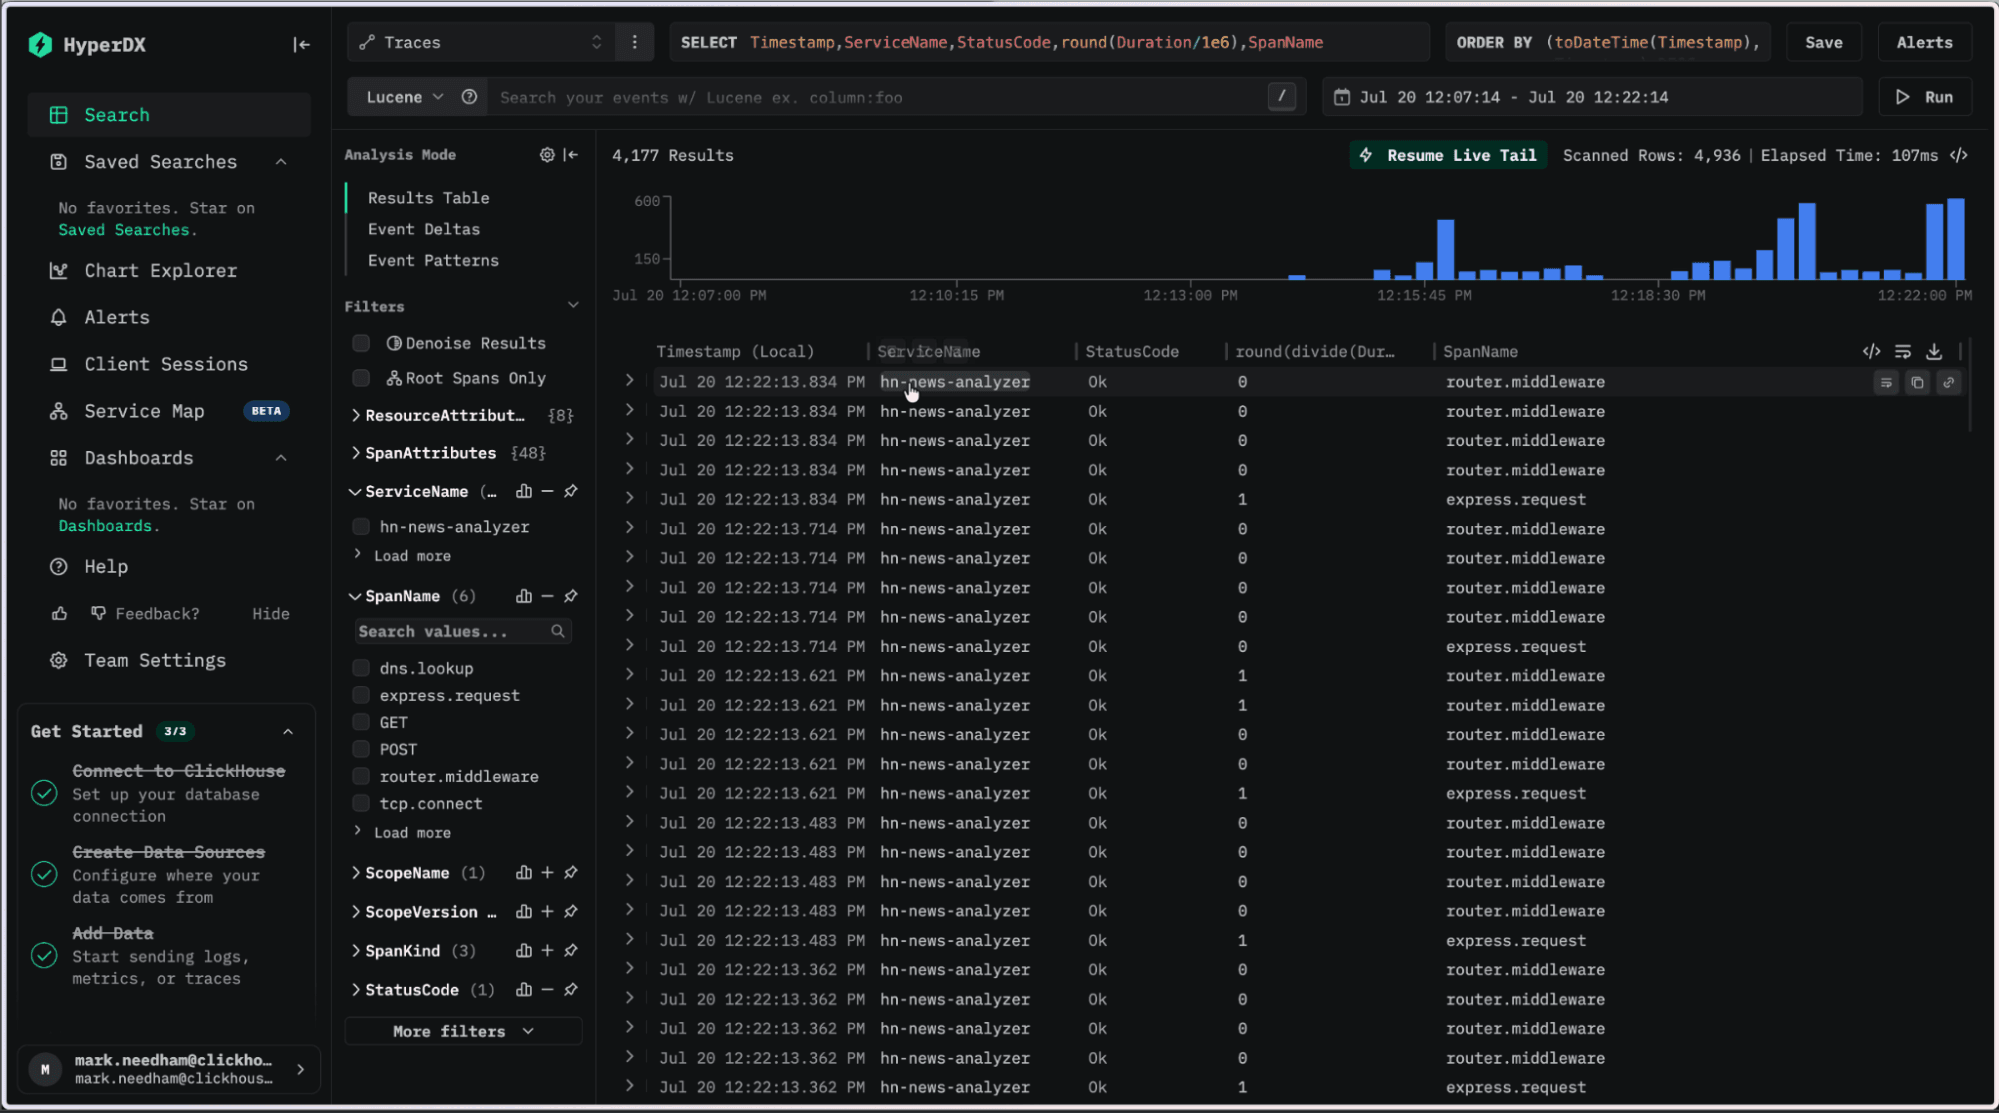Open the Service Map page
Screen dimensions: 1999x1113
click(x=144, y=411)
